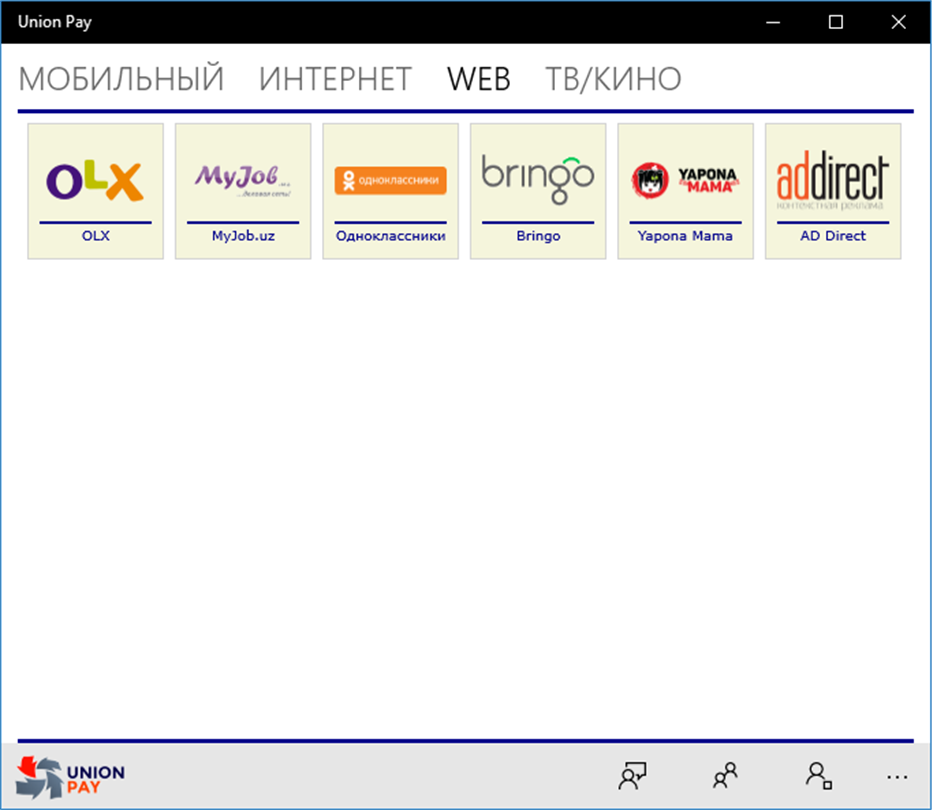This screenshot has width=932, height=810.
Task: Click the Одноклассники text label
Action: 391,236
